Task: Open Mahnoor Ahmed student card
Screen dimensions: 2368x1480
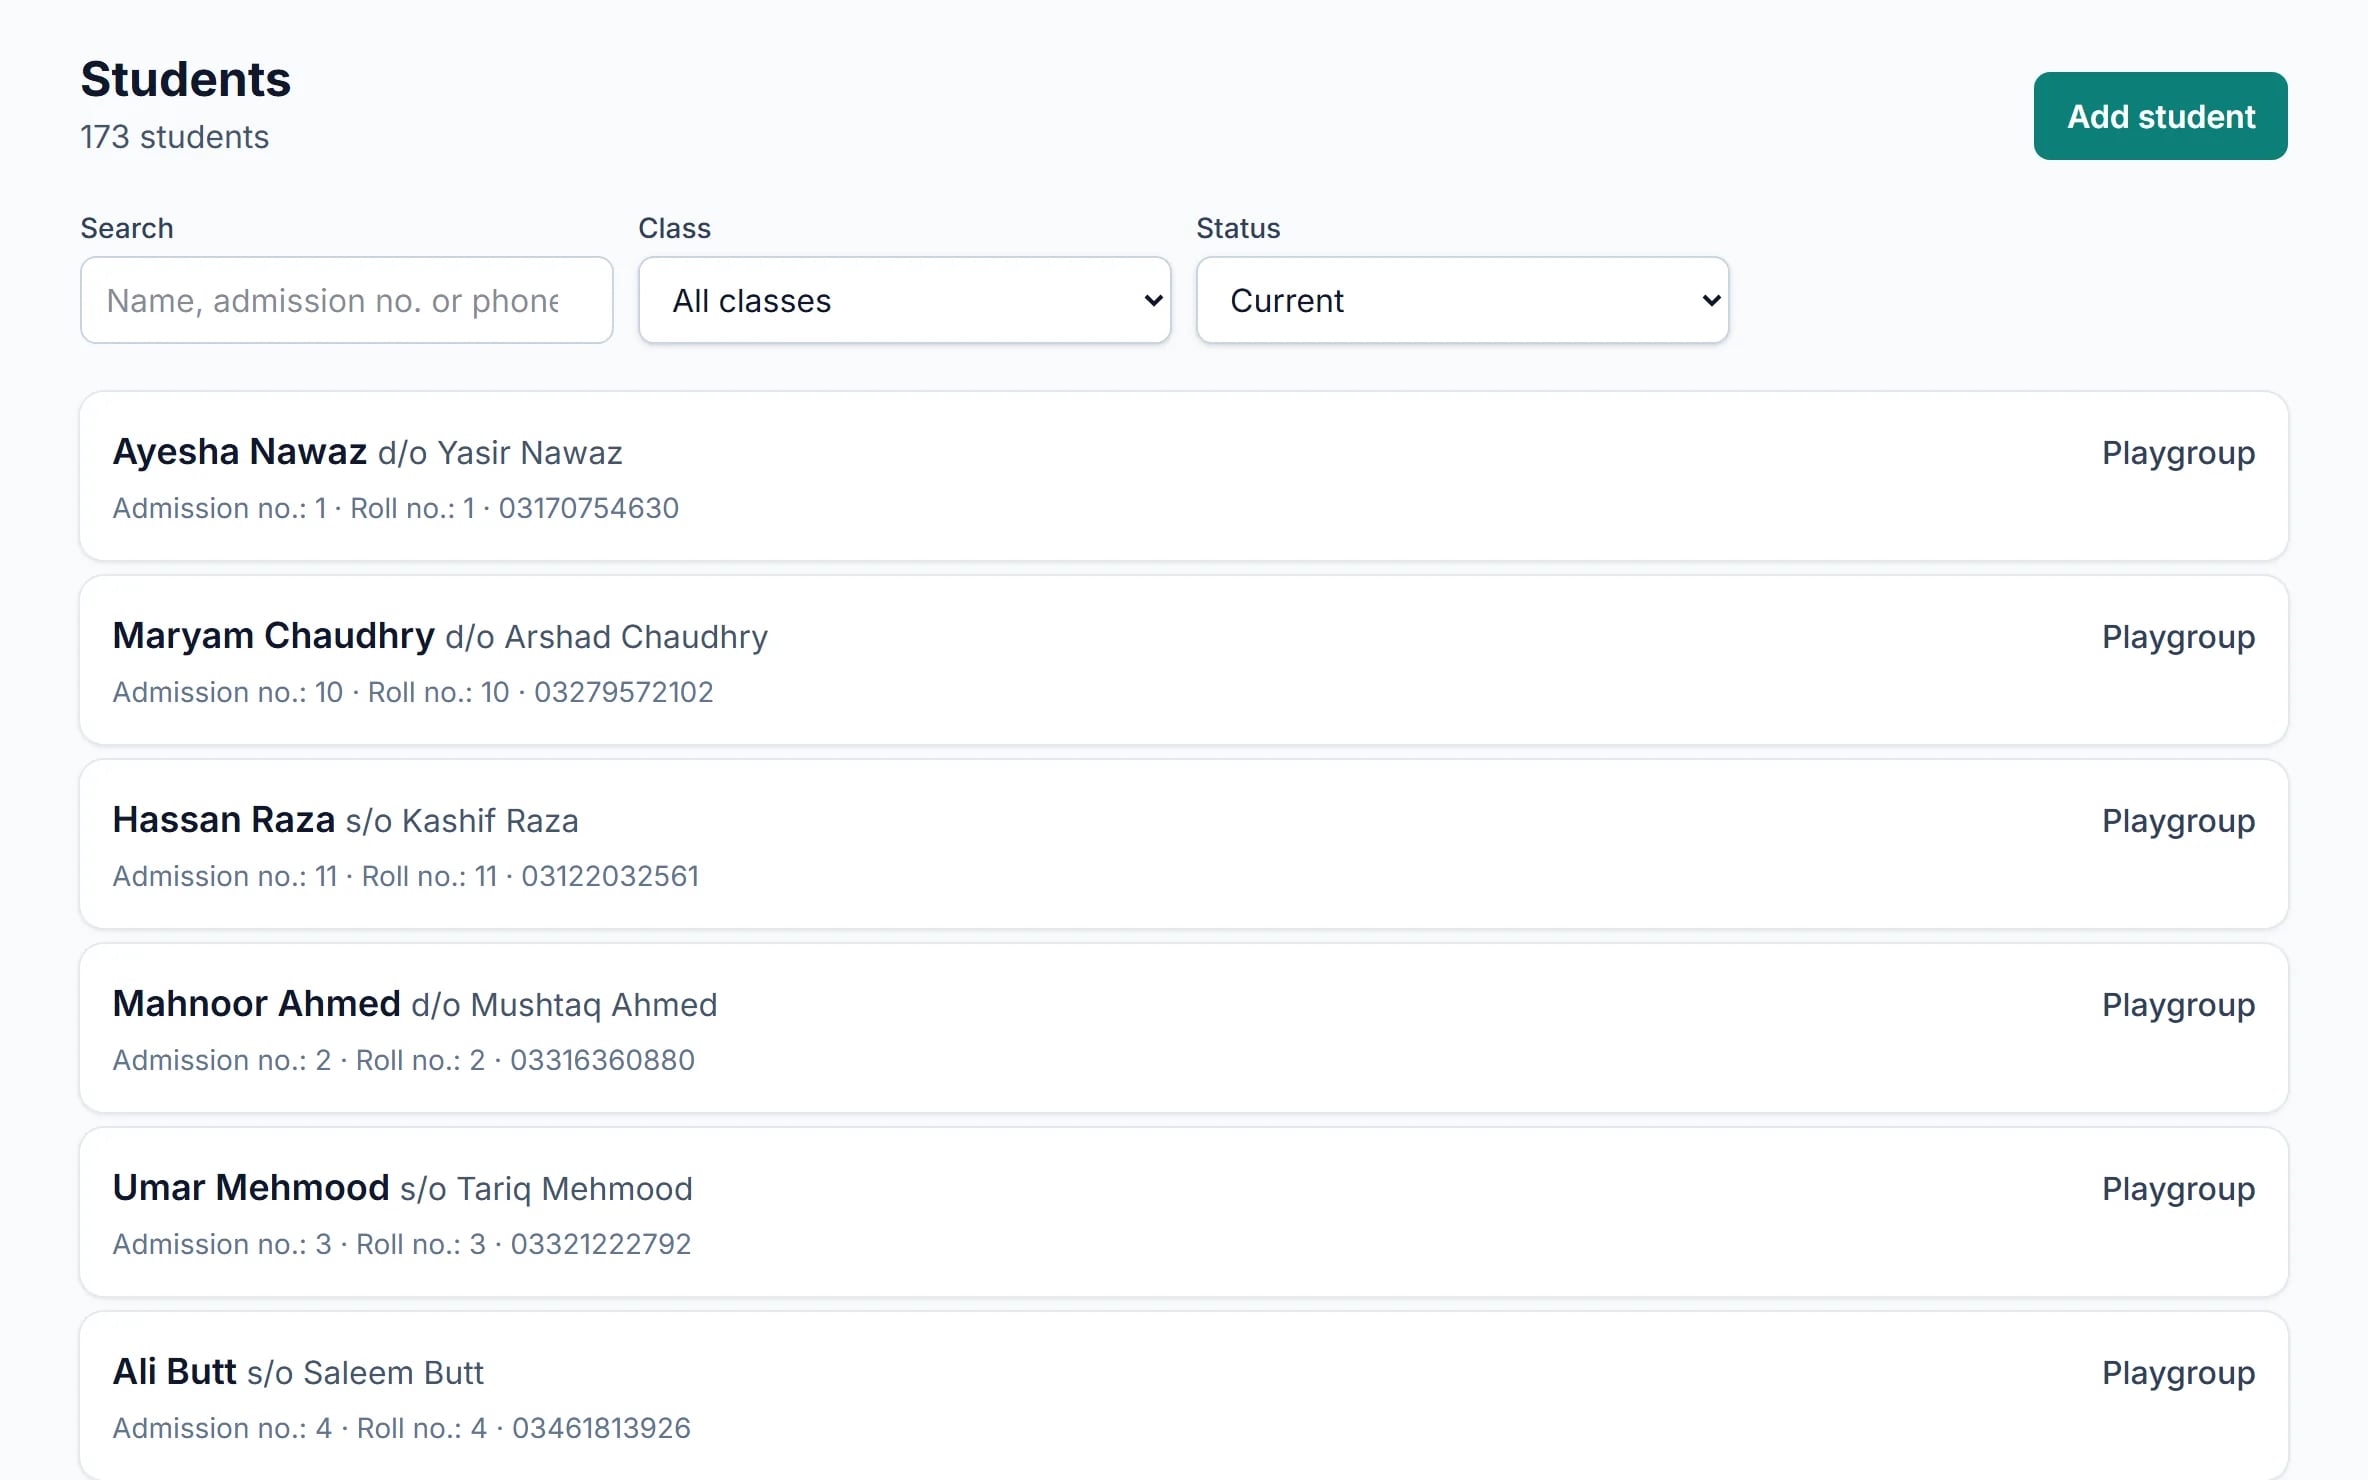Action: pos(1184,1028)
